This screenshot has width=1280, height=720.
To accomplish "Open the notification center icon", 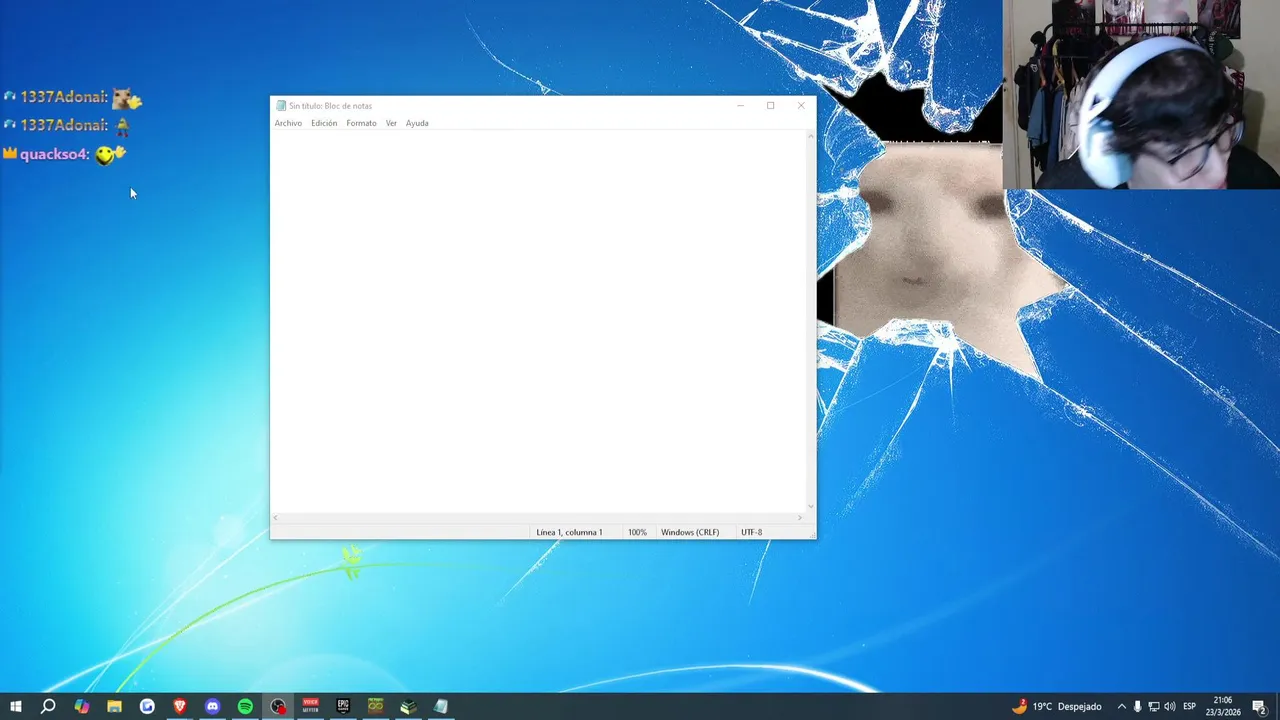I will click(x=1259, y=706).
